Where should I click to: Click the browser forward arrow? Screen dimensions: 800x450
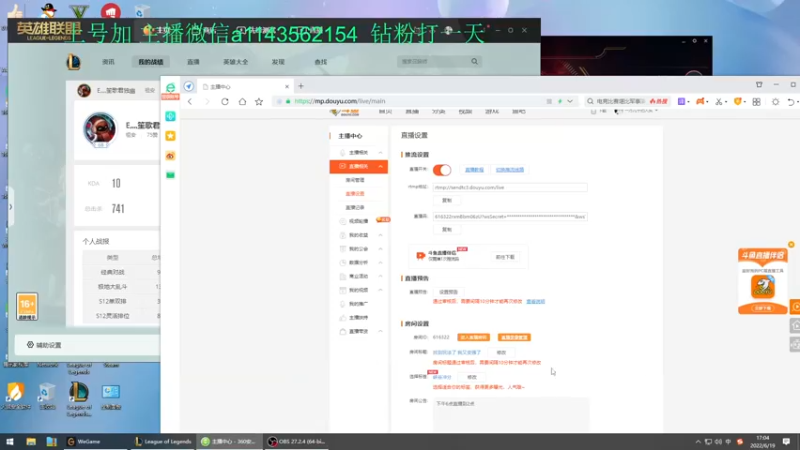click(x=207, y=102)
